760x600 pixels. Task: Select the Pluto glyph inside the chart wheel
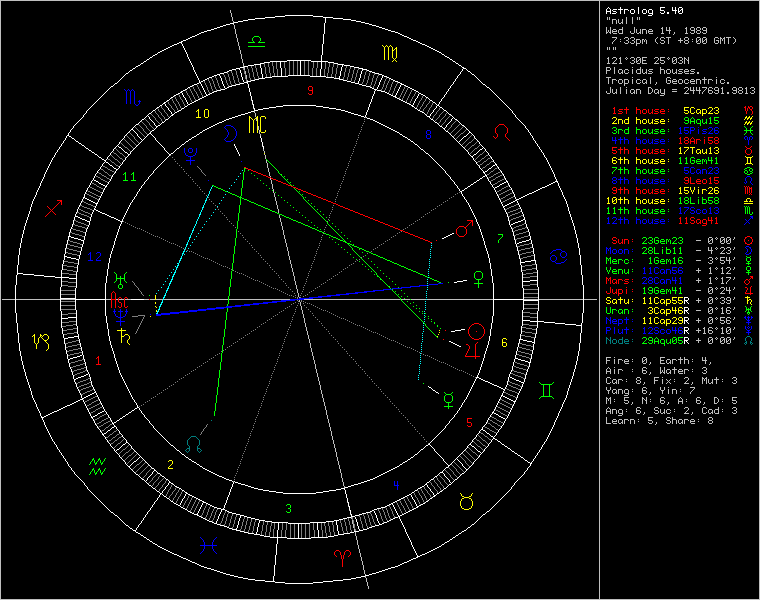tap(189, 155)
